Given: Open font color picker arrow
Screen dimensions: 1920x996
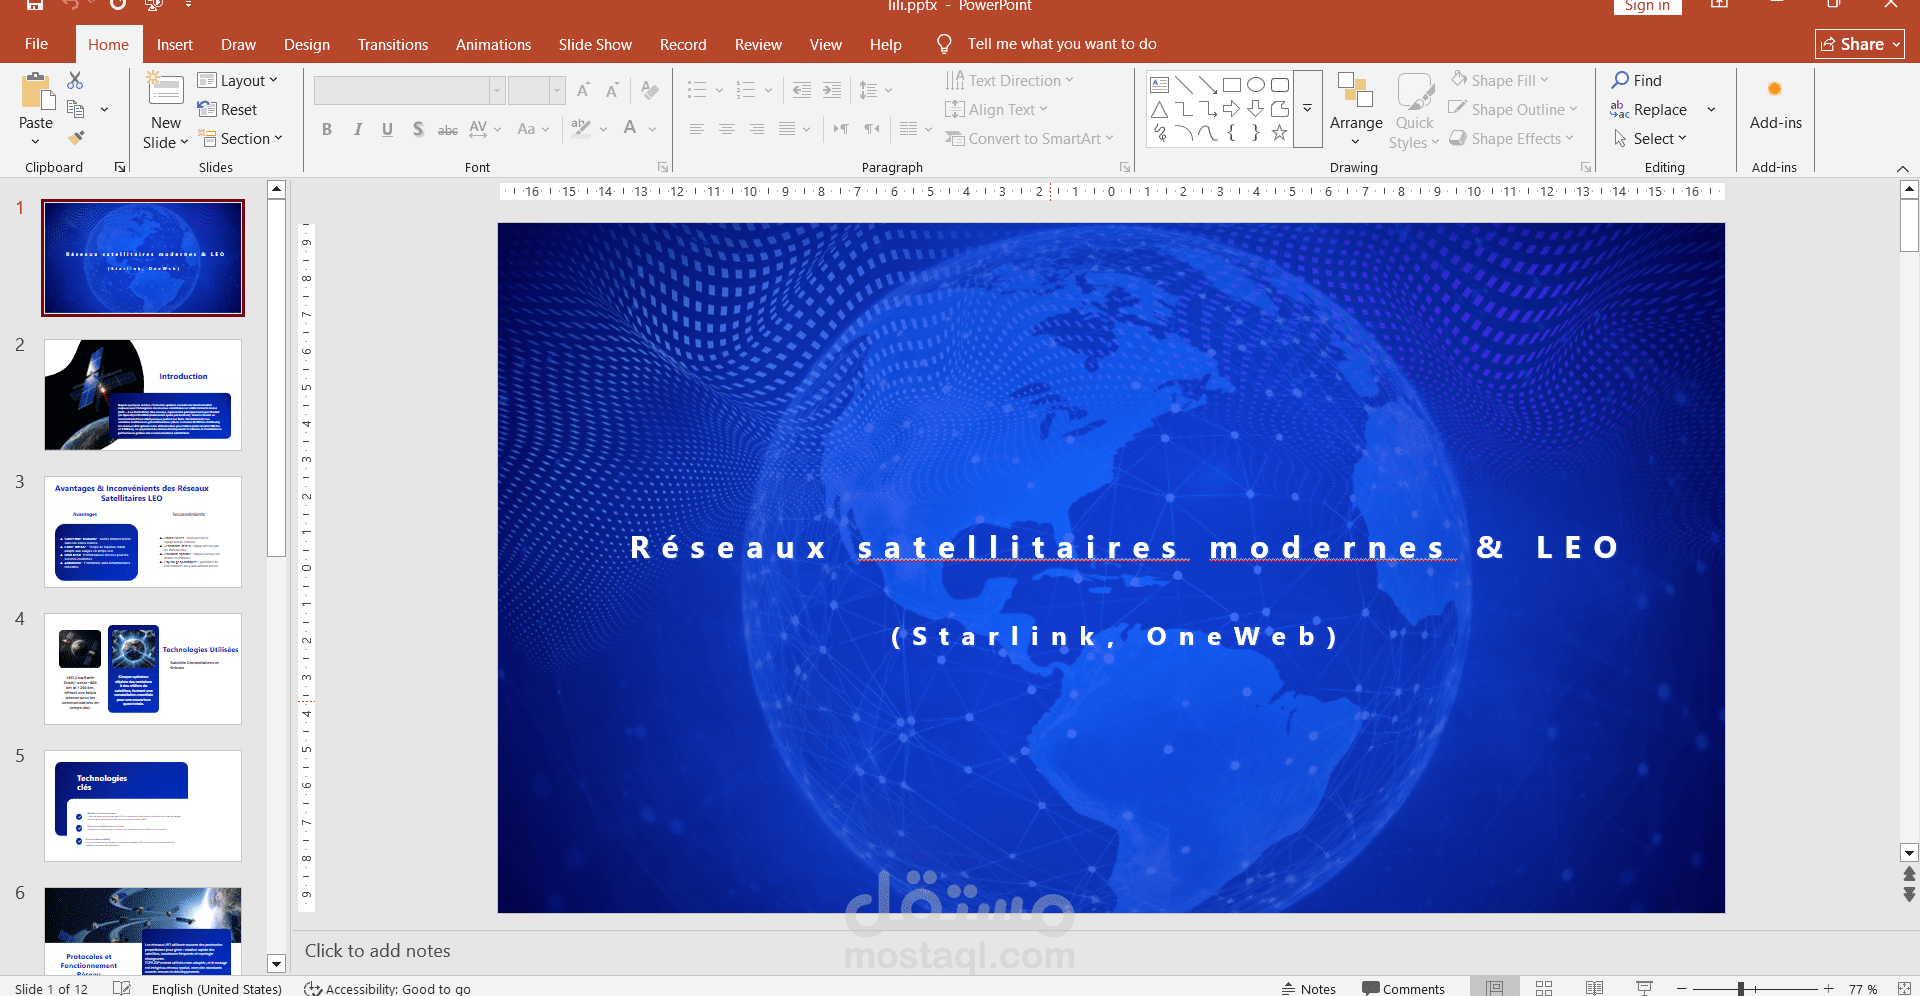Looking at the screenshot, I should point(652,129).
